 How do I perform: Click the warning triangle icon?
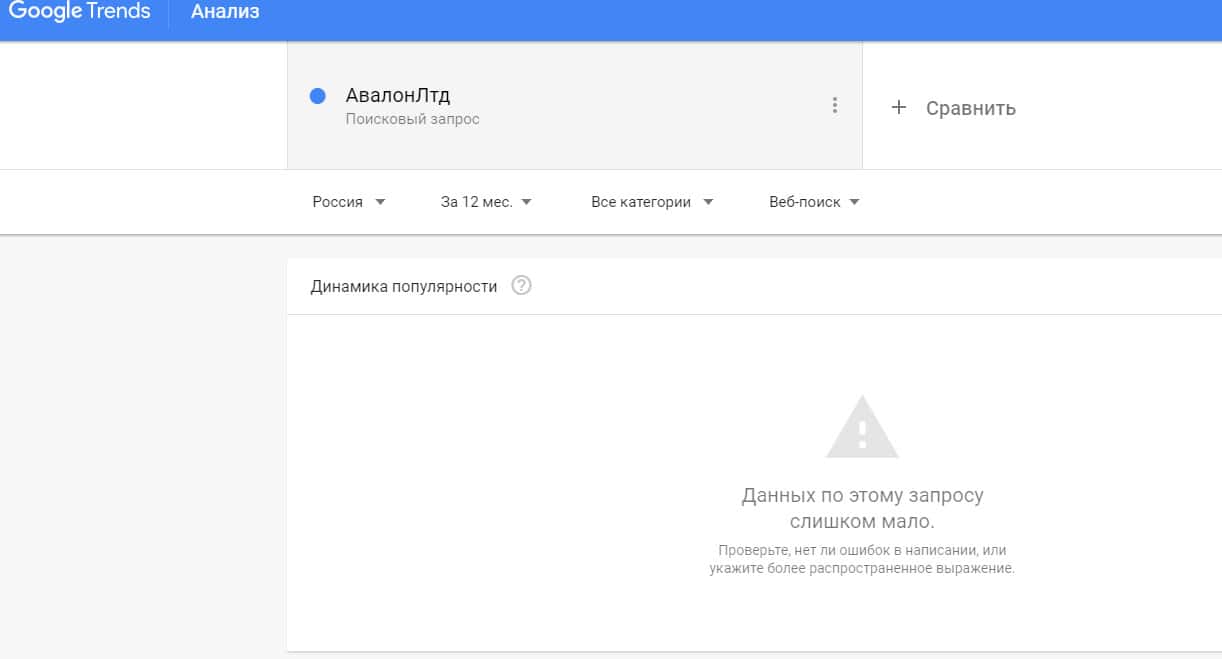click(862, 428)
